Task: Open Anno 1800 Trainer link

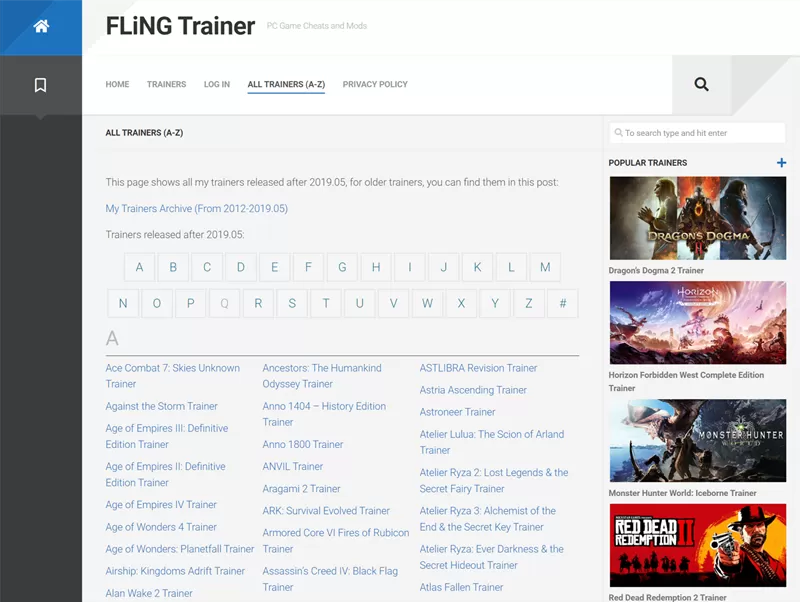Action: [x=303, y=444]
